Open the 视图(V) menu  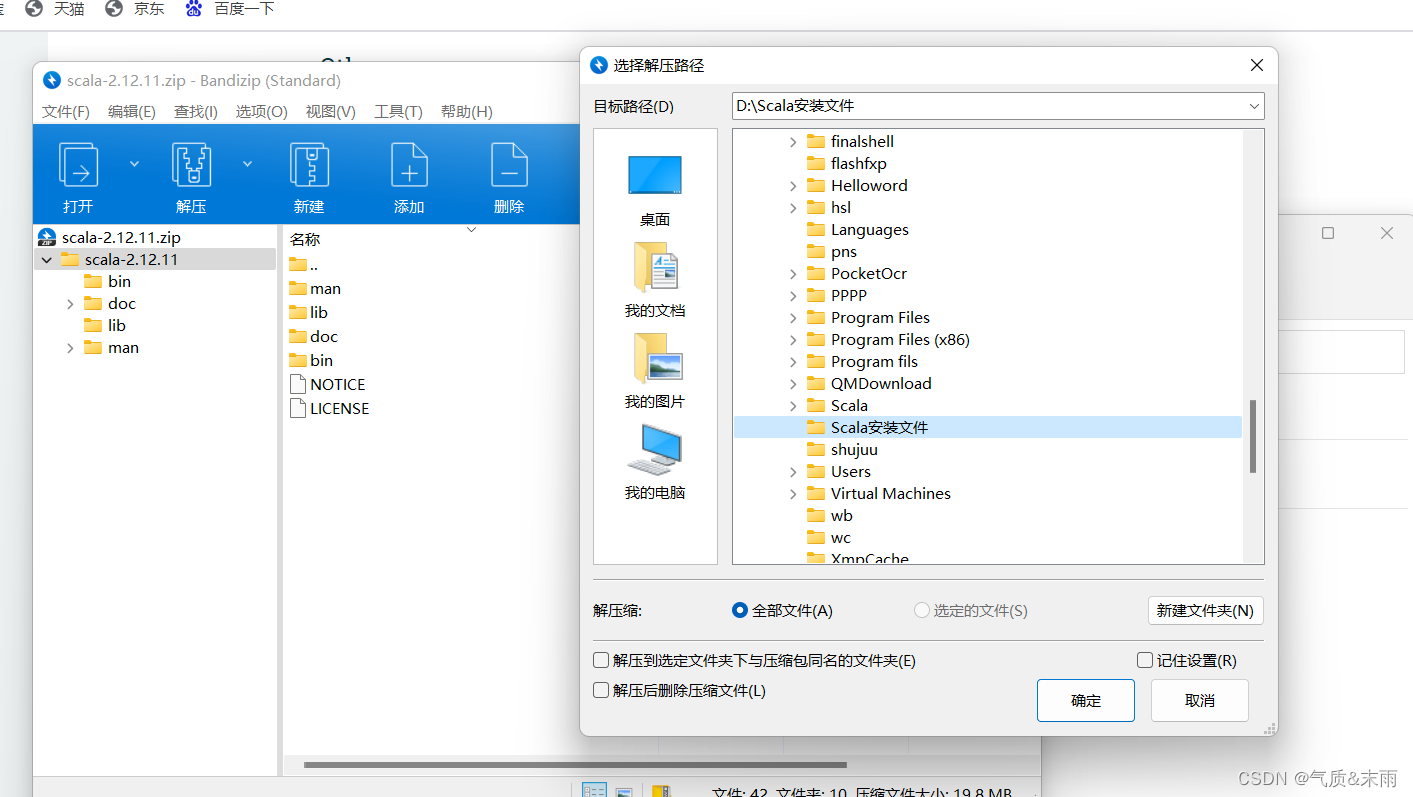click(x=331, y=111)
